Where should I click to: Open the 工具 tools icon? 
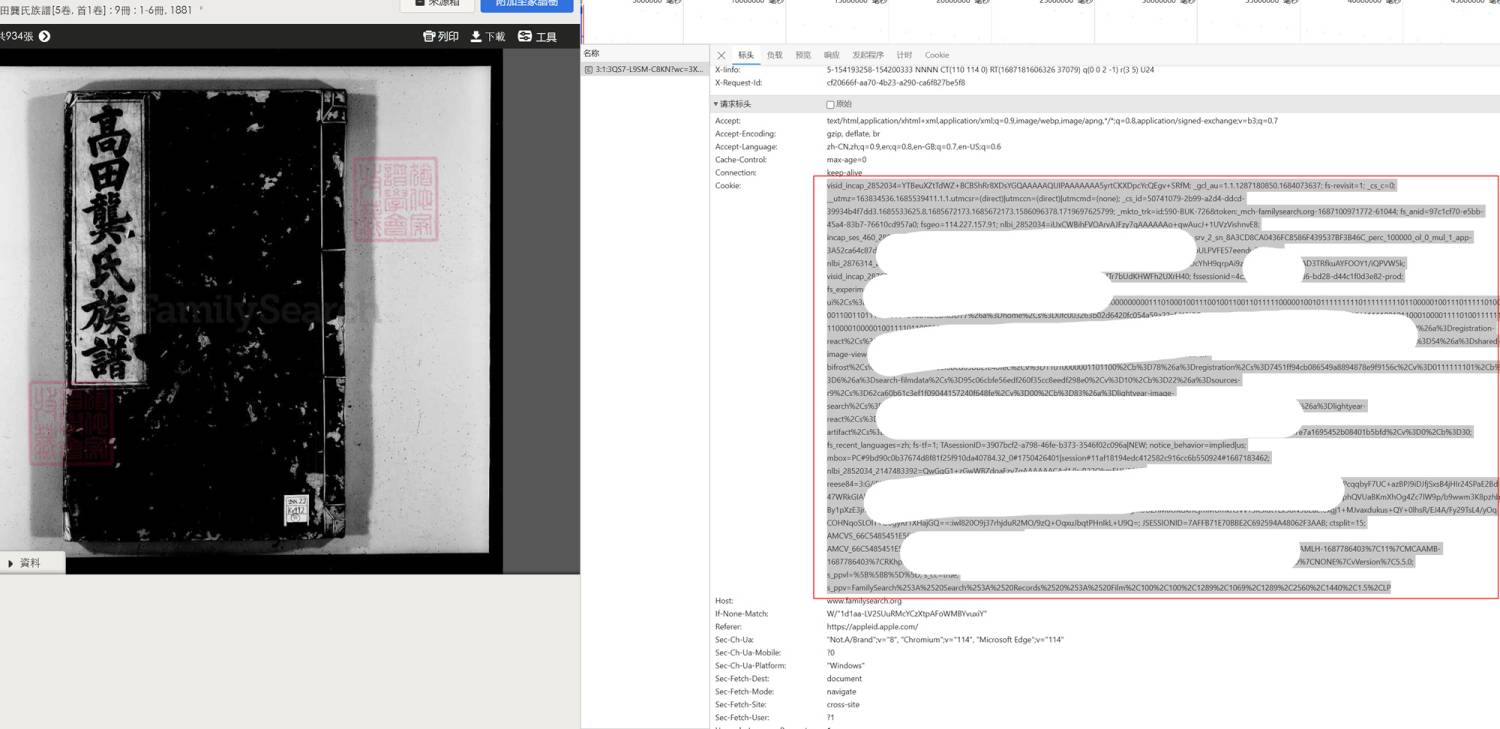[x=525, y=36]
